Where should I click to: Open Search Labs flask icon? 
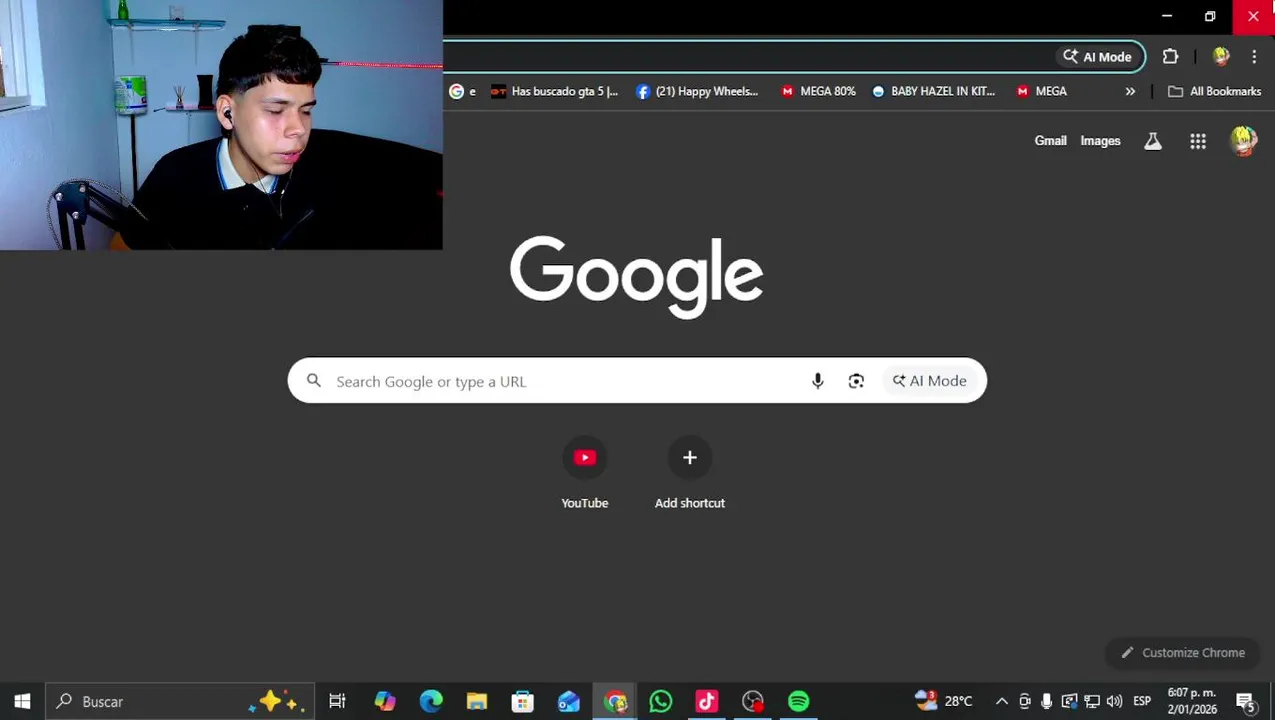[x=1153, y=141]
